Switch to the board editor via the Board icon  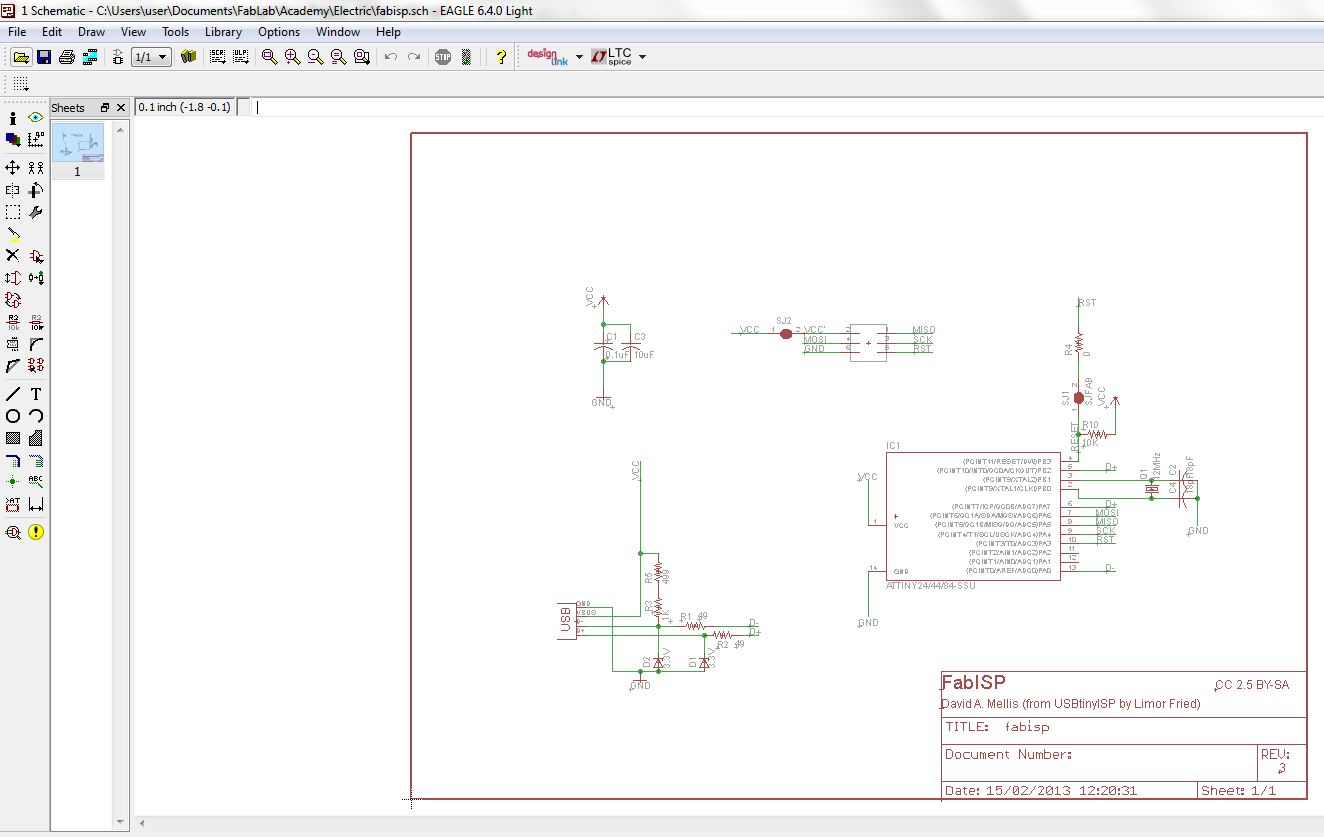pyautogui.click(x=118, y=57)
